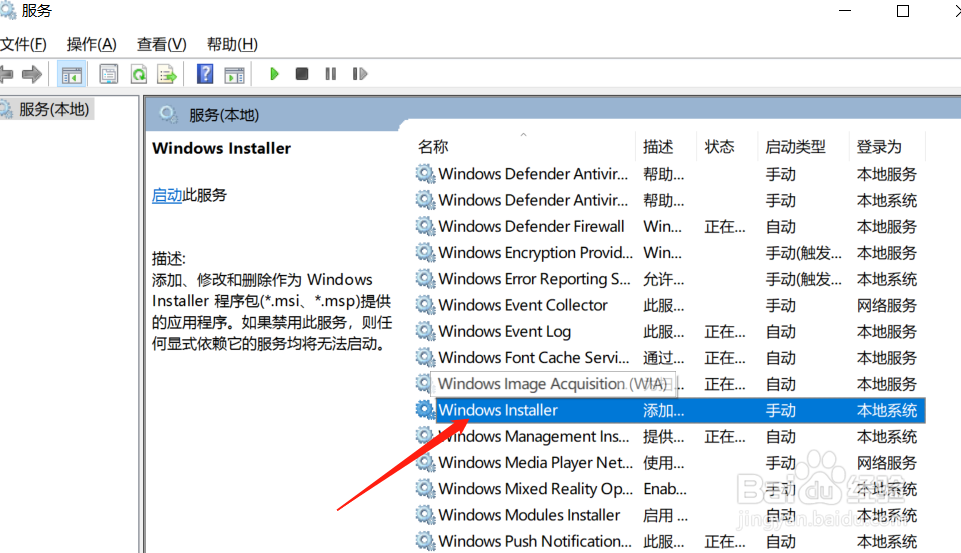This screenshot has height=553, width=961.
Task: Restart the service with the restart button
Action: click(x=360, y=74)
